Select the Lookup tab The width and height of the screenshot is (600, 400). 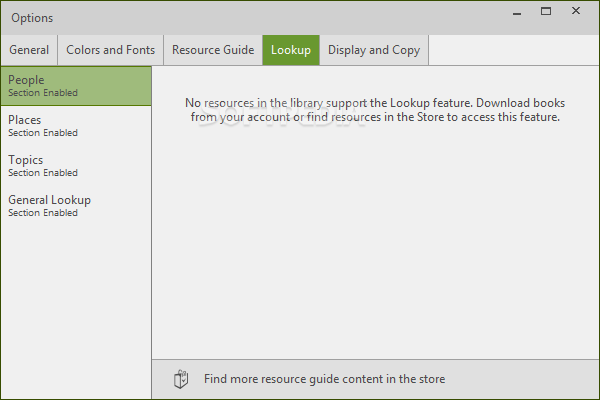pos(291,50)
